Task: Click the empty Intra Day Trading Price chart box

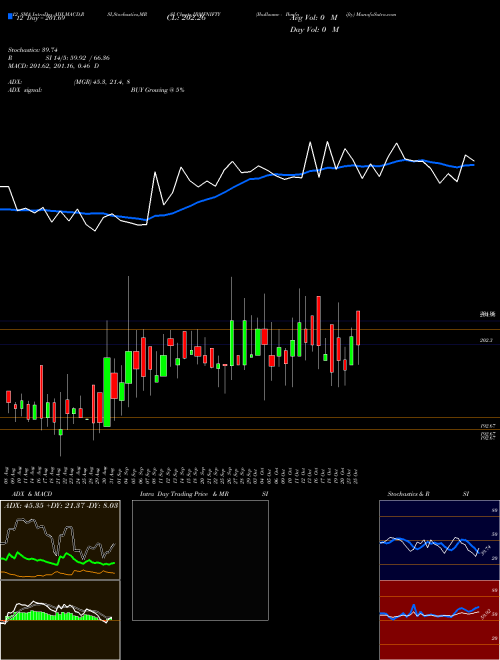Action: [x=200, y=560]
